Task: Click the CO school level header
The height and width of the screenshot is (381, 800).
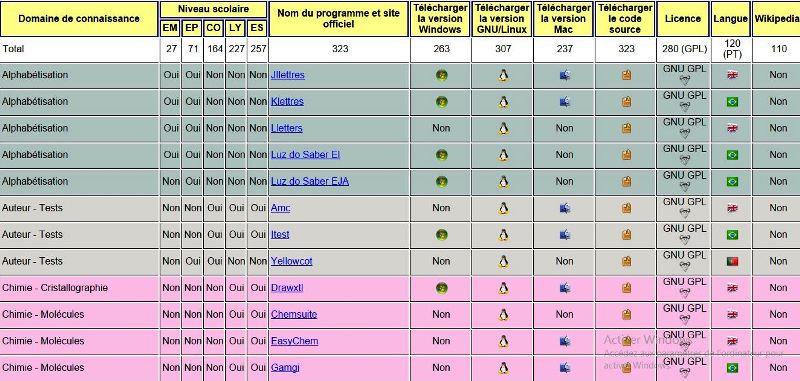Action: (213, 28)
